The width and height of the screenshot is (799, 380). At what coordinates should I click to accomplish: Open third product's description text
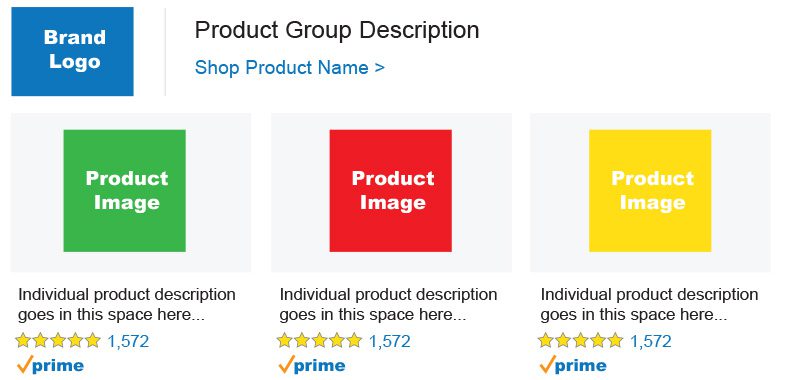(649, 305)
